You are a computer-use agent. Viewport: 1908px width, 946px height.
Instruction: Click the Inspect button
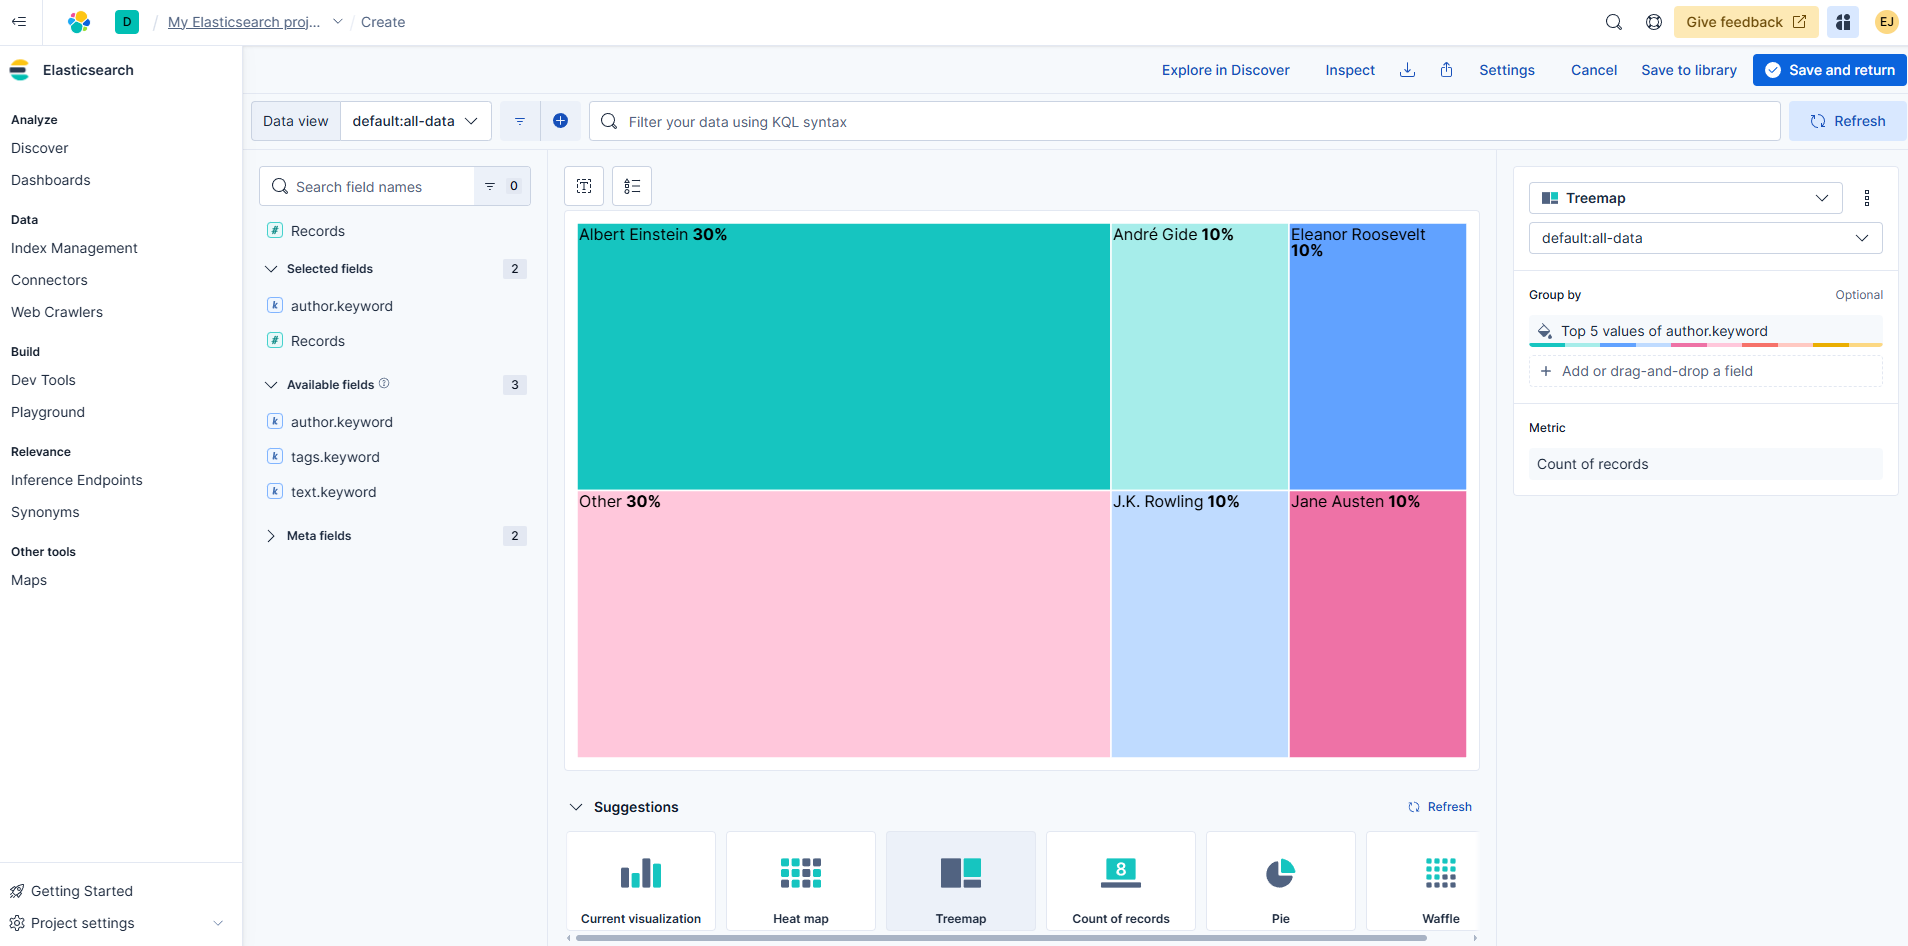point(1350,70)
